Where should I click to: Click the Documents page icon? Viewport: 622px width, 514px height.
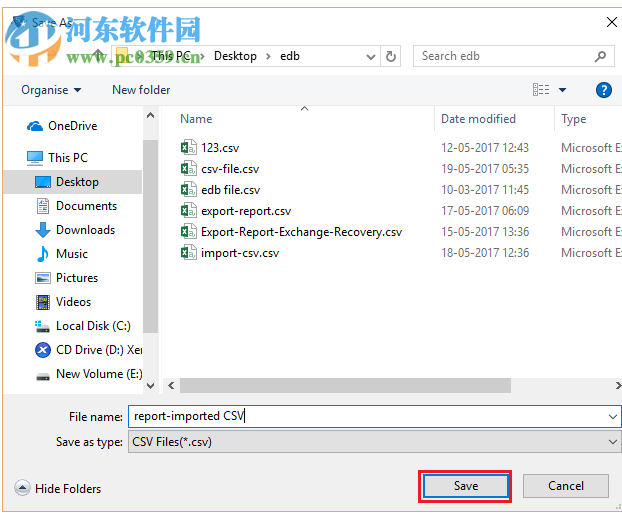coord(43,206)
